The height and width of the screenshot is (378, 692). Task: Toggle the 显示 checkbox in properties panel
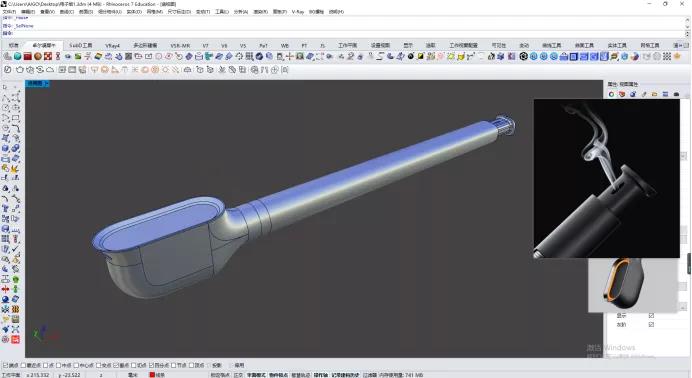tap(651, 315)
